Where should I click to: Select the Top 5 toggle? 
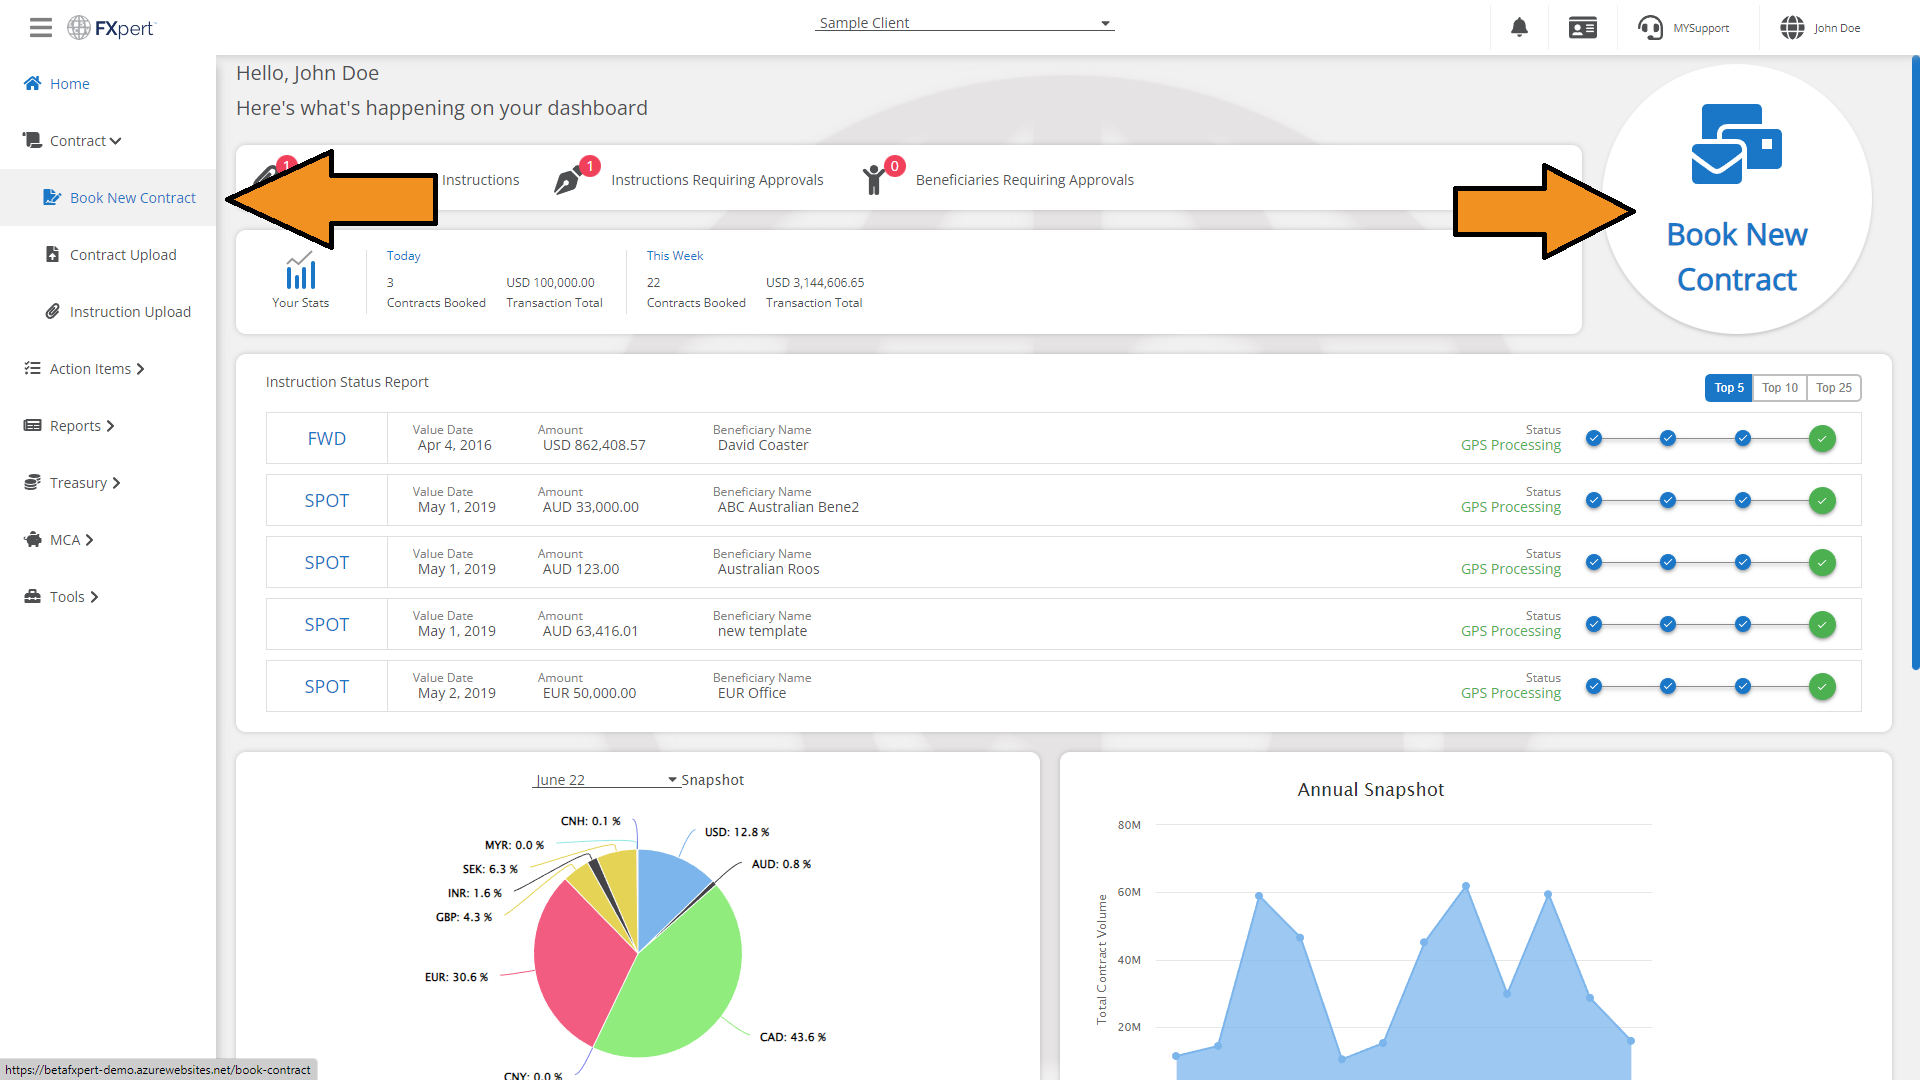(x=1728, y=388)
